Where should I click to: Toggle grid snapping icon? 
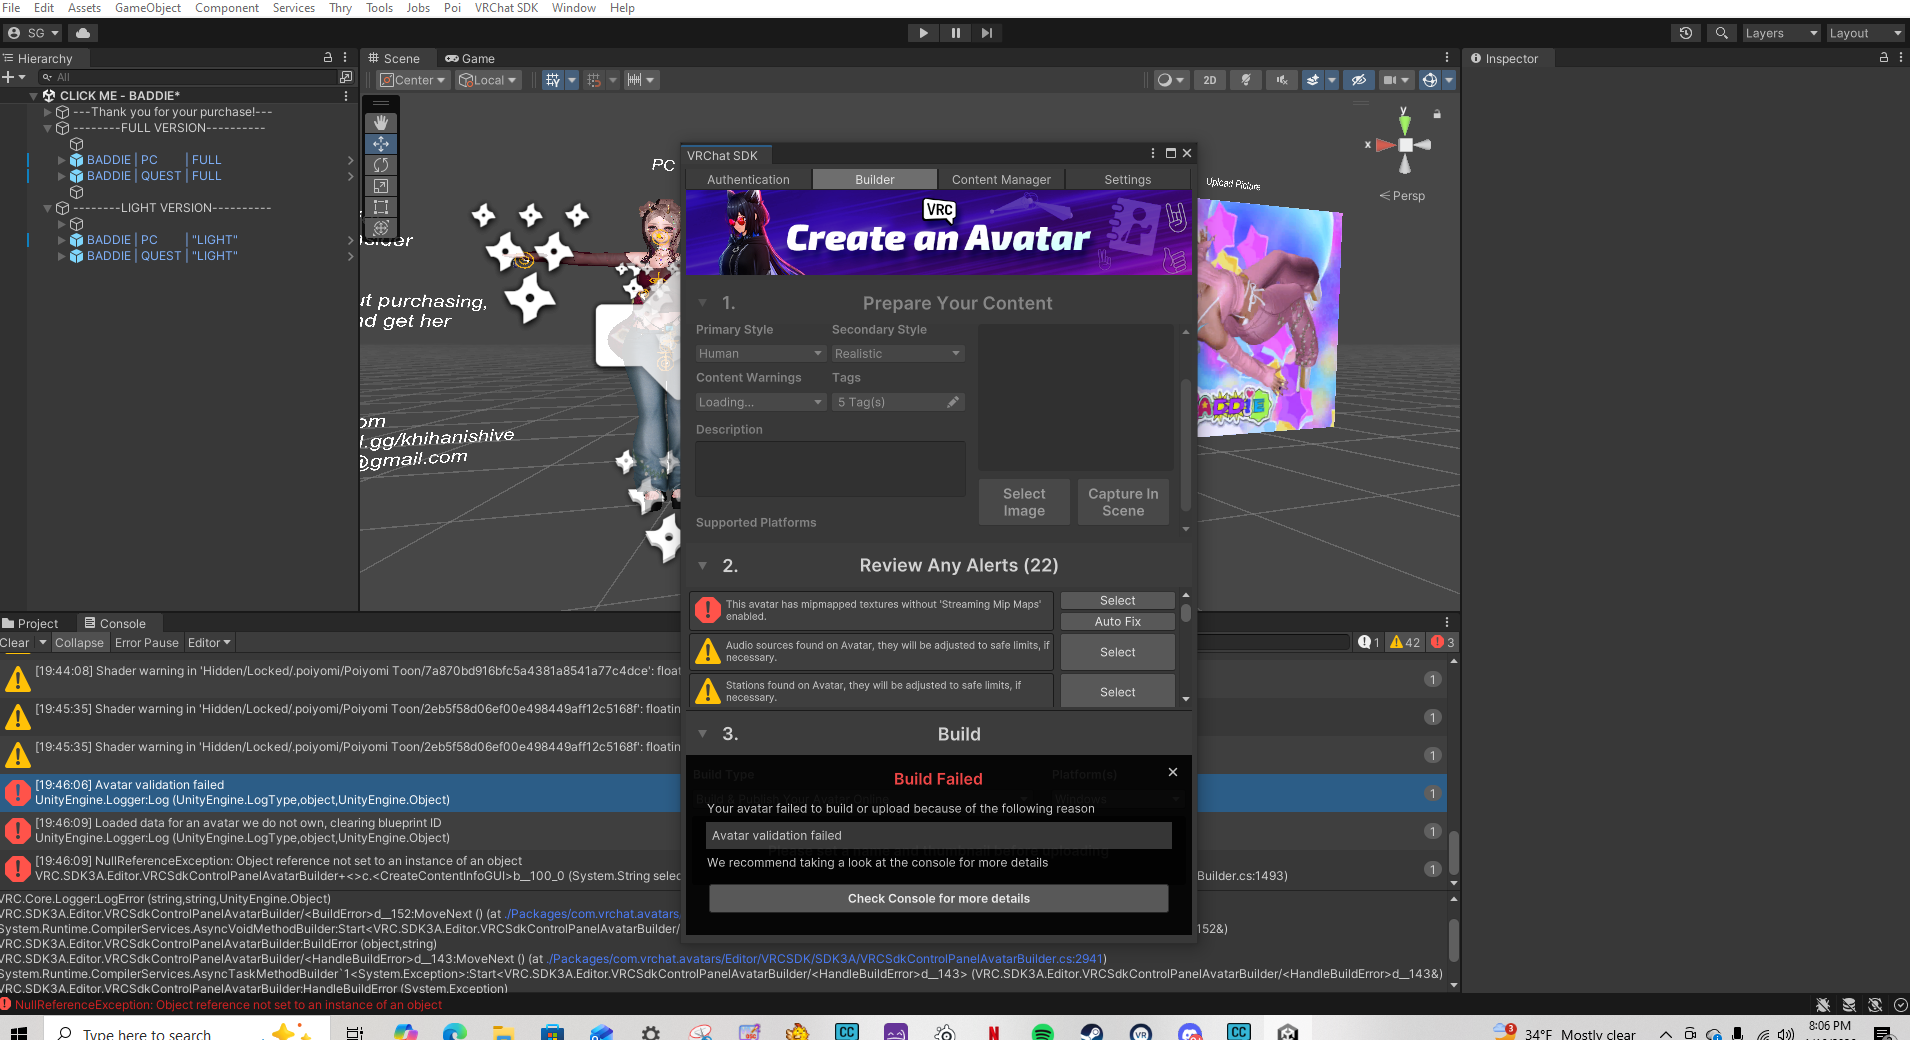[594, 80]
